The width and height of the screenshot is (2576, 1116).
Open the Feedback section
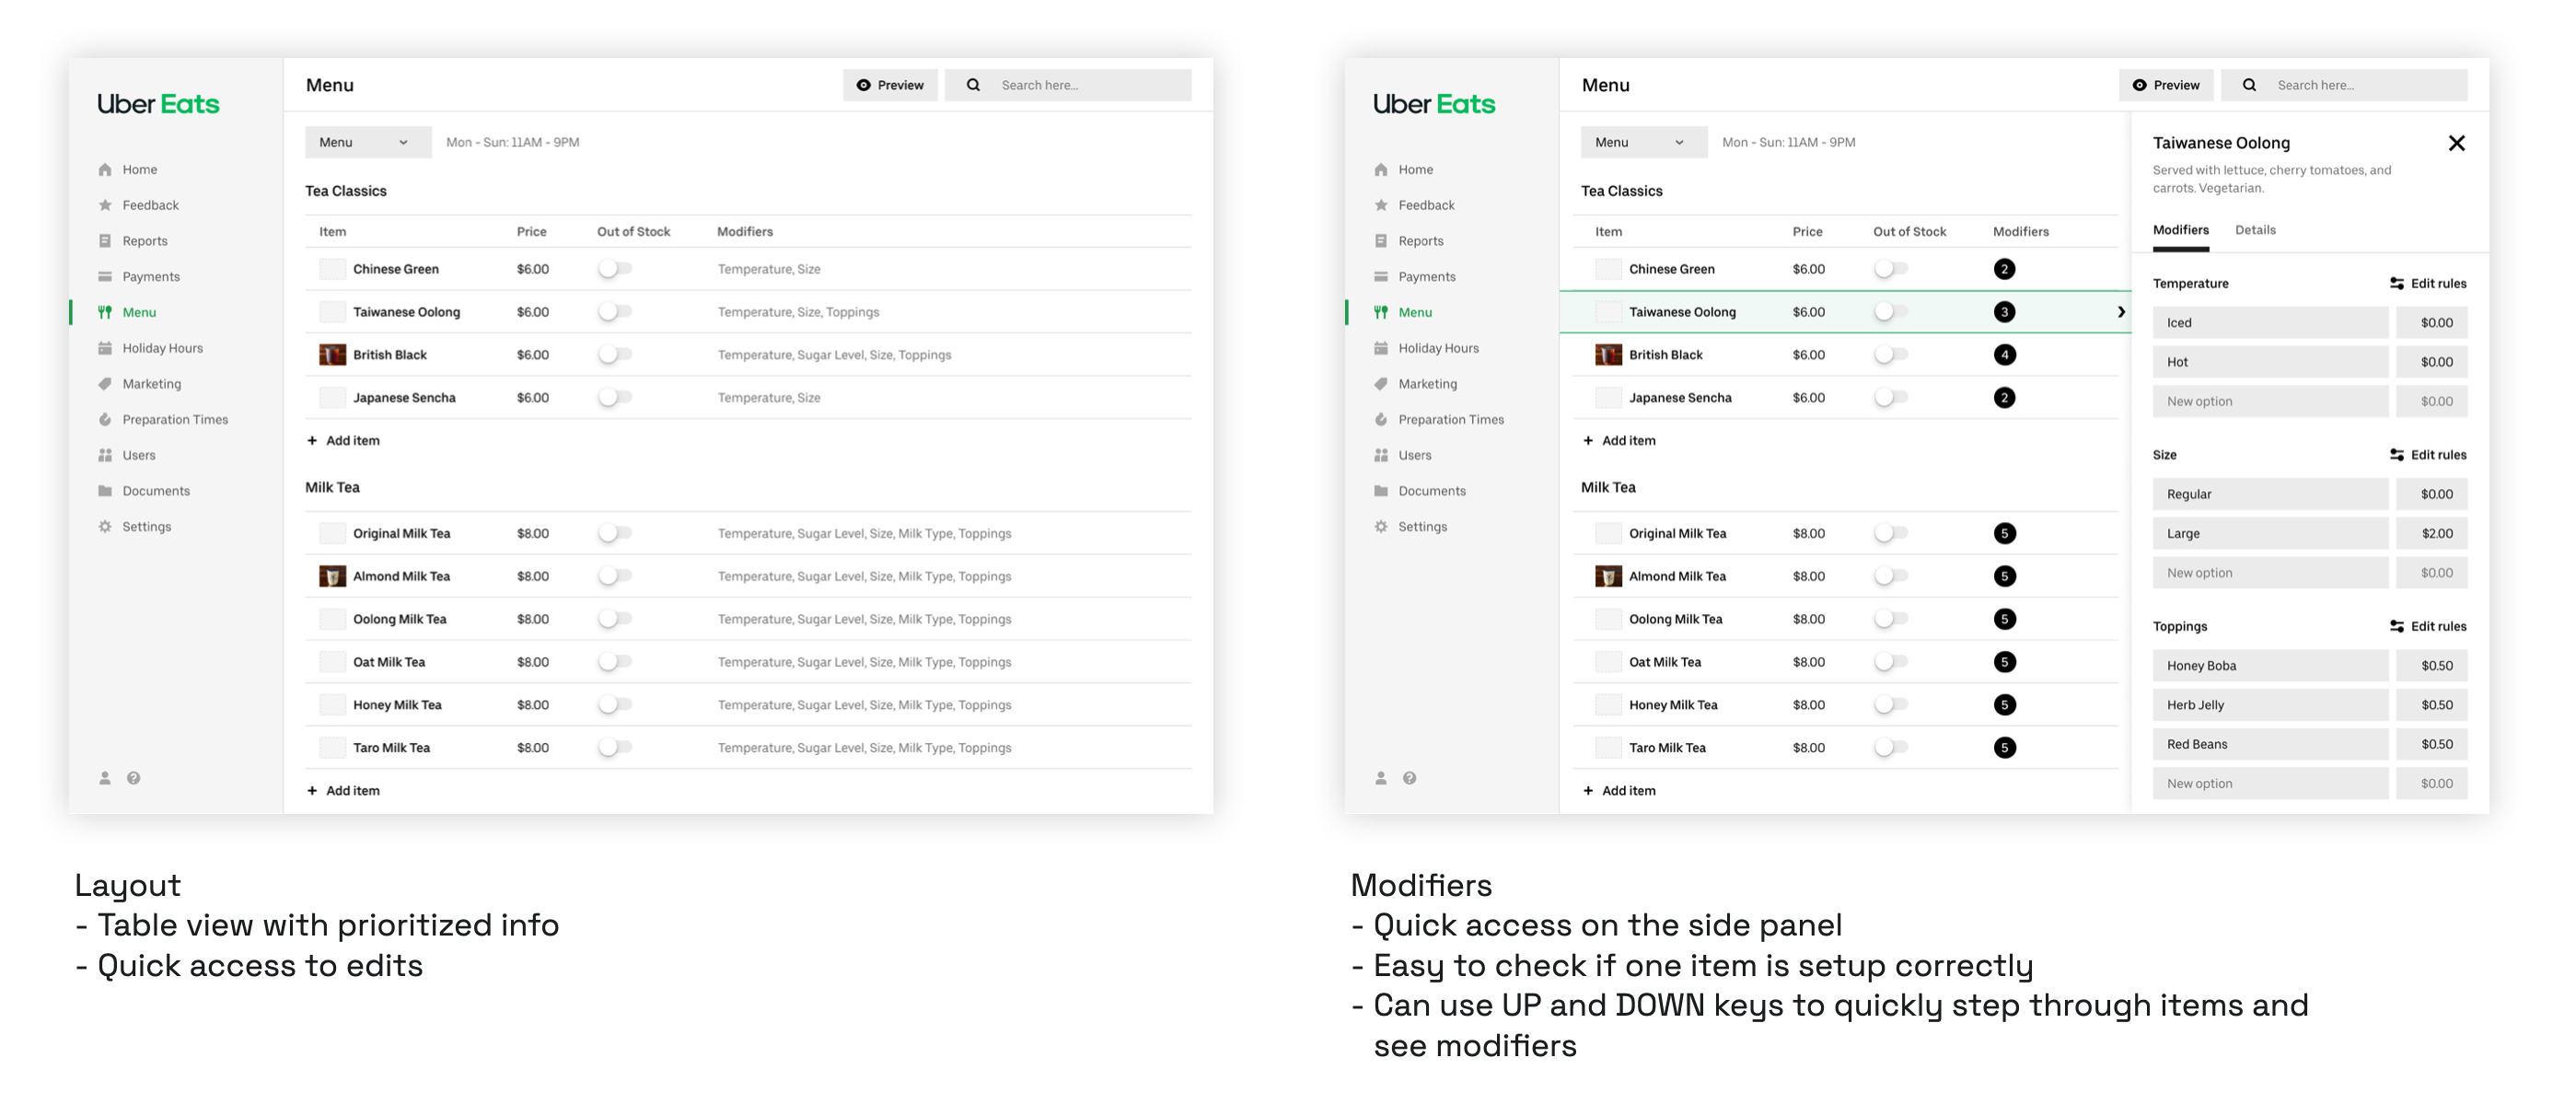point(151,205)
